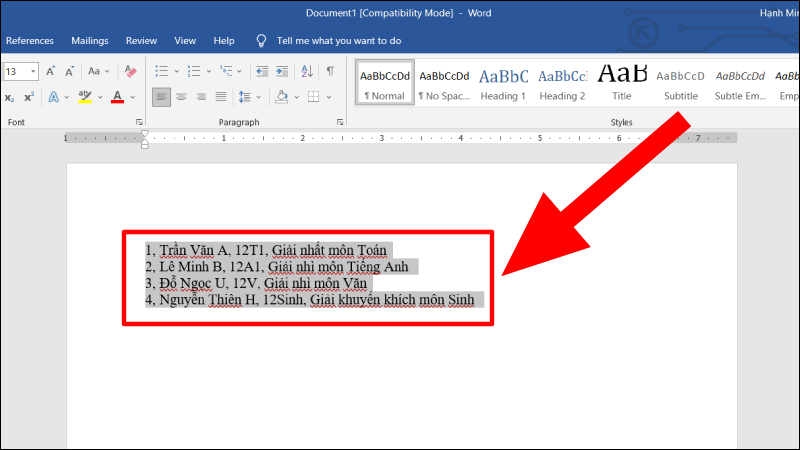Open the Mailings ribbon tab
800x450 pixels.
coord(90,41)
